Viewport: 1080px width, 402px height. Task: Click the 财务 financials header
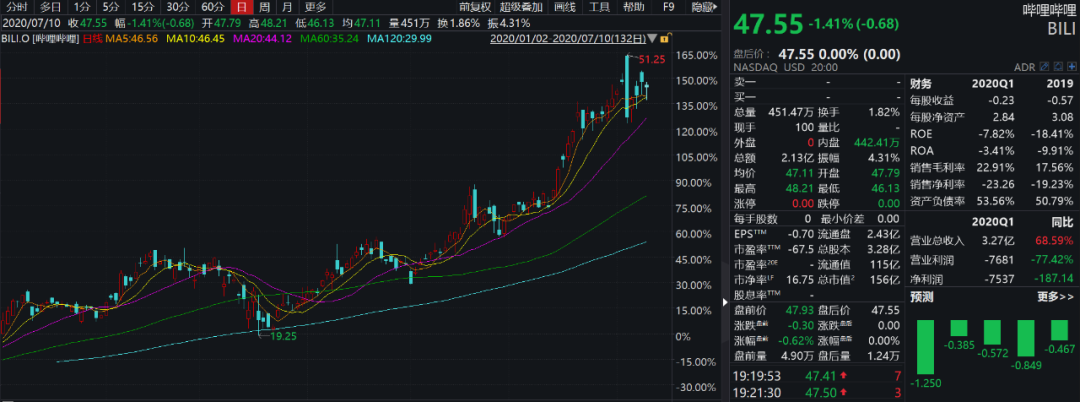pyautogui.click(x=921, y=84)
